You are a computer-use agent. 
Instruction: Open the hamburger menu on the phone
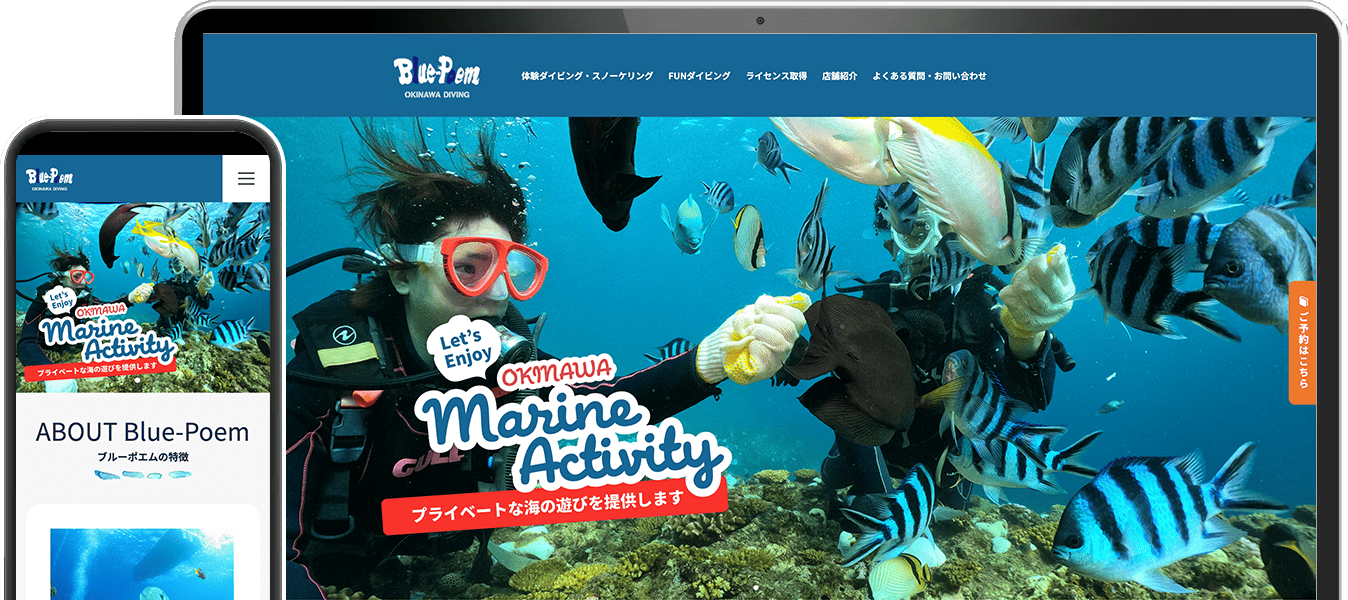246,179
